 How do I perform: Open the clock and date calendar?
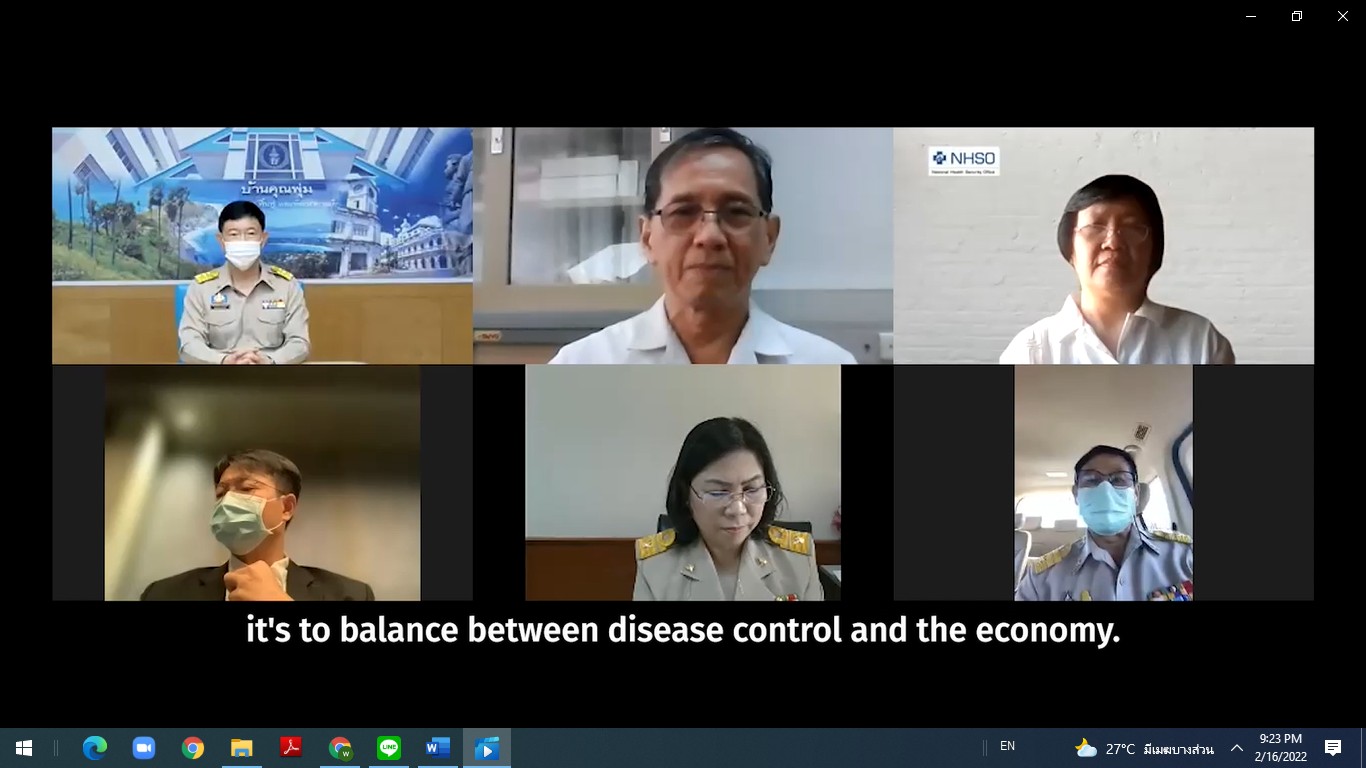(x=1280, y=748)
